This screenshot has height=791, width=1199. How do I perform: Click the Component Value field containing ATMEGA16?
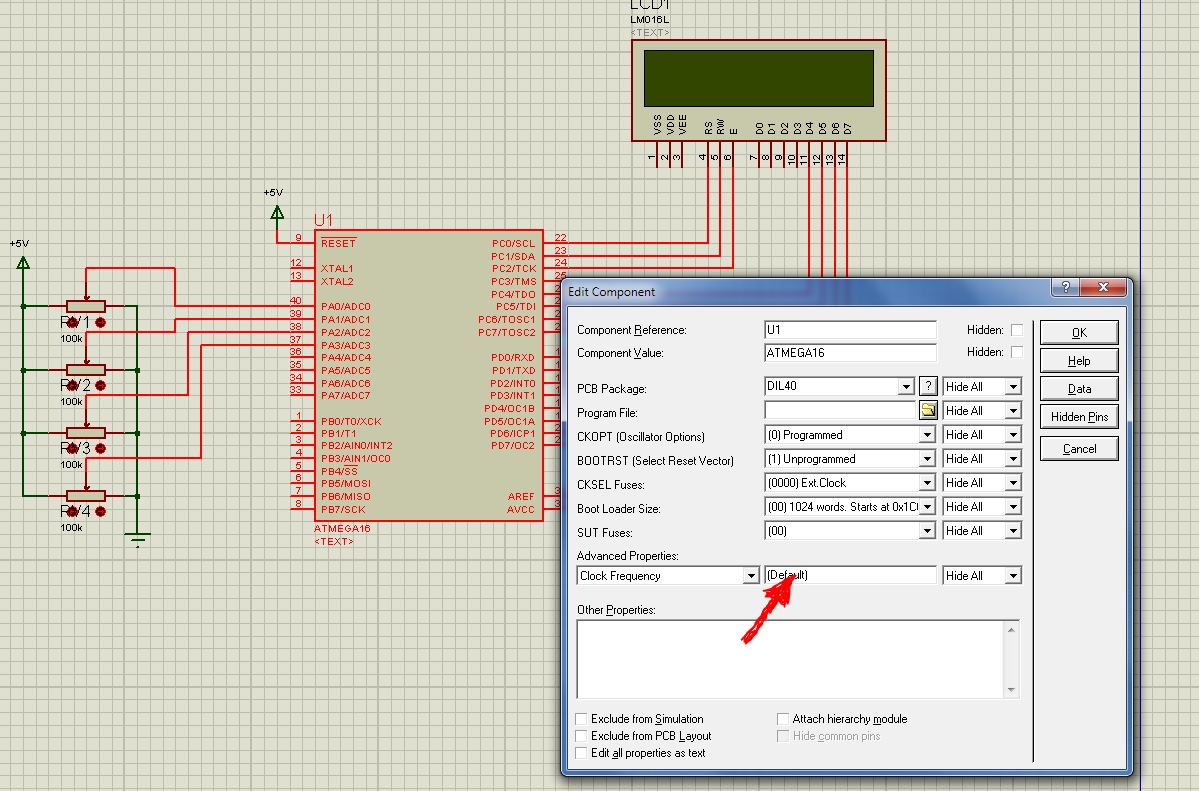[x=849, y=353]
